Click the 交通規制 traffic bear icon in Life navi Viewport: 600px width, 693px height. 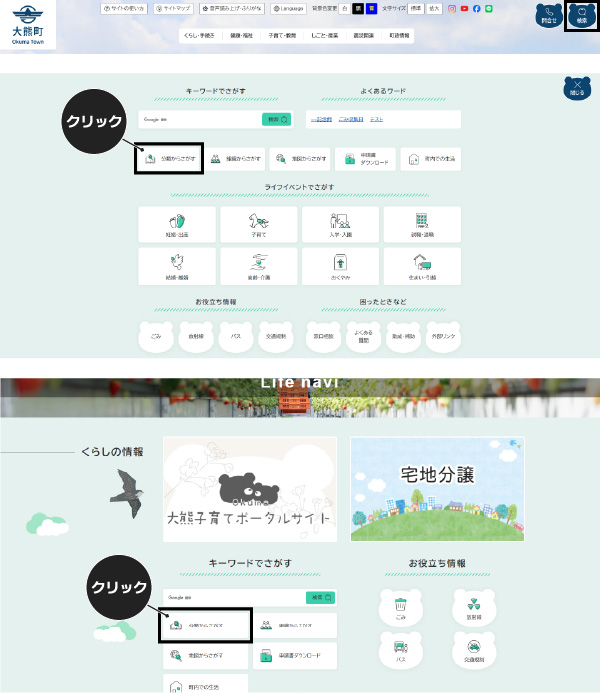pyautogui.click(x=474, y=651)
